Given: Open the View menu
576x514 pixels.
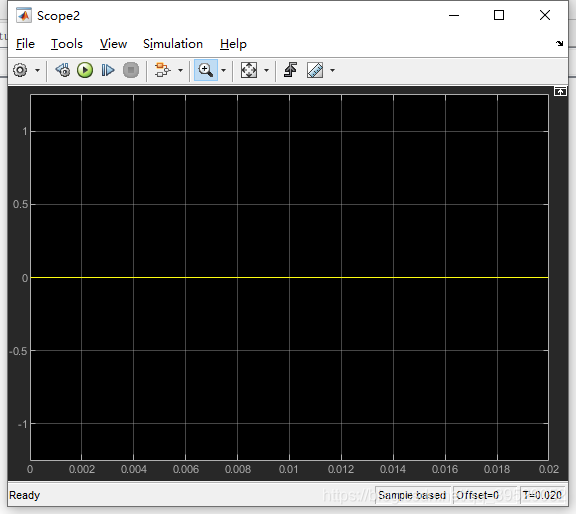Looking at the screenshot, I should click(114, 44).
